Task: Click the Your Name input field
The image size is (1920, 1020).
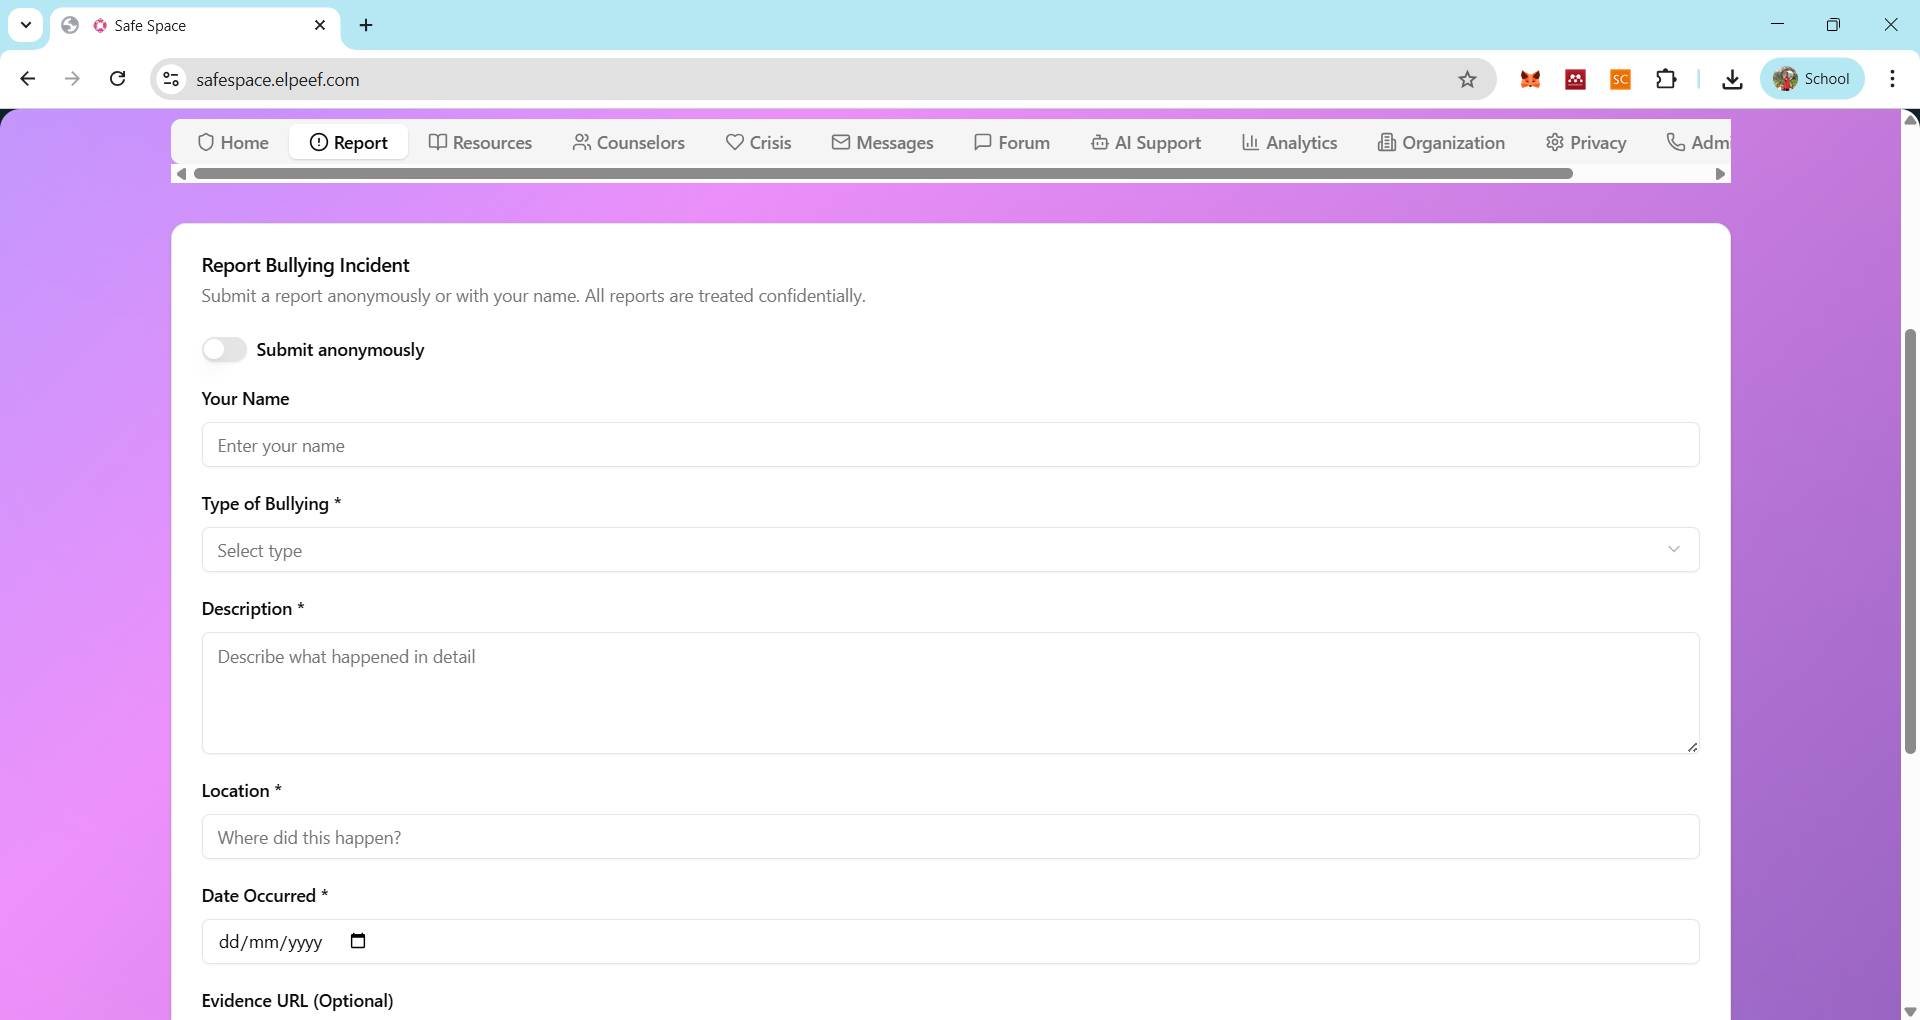Action: (950, 445)
